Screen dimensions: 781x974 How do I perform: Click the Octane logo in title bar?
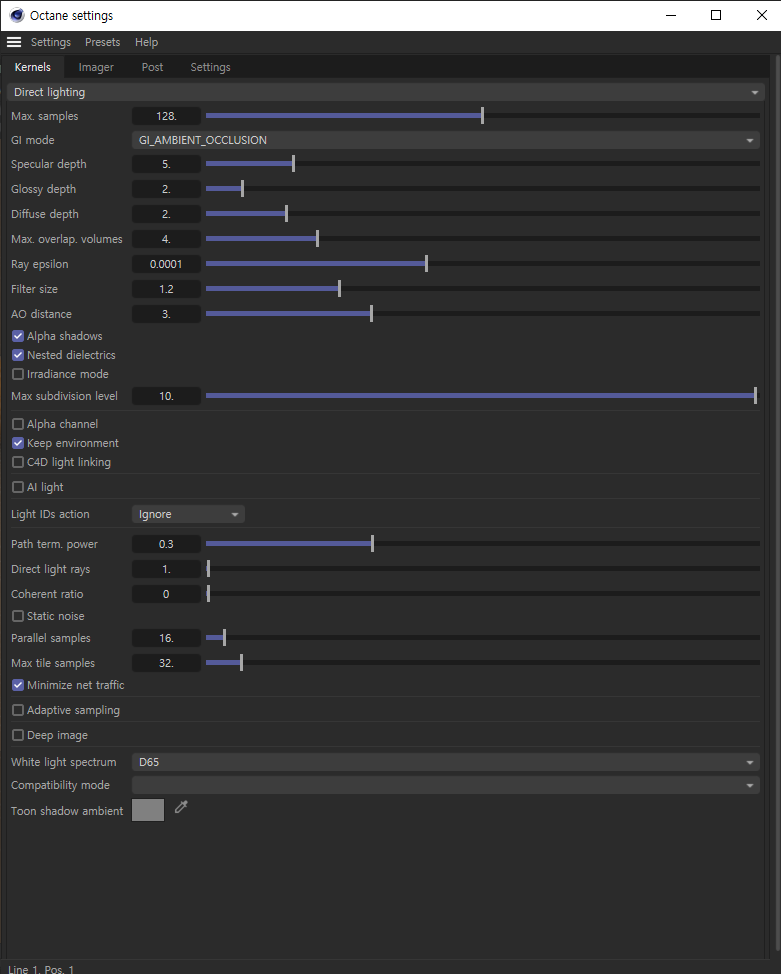(x=17, y=15)
